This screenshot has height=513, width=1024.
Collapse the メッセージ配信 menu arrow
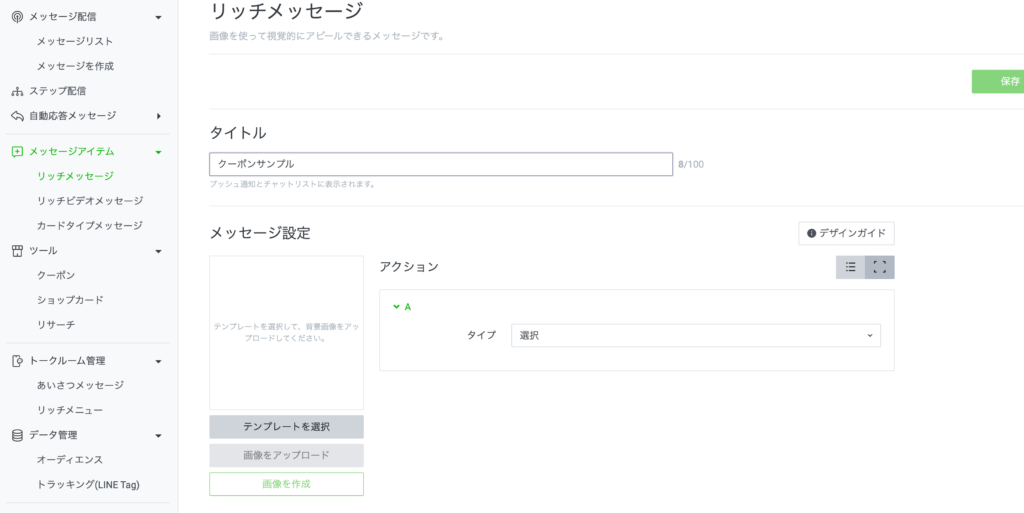click(158, 17)
